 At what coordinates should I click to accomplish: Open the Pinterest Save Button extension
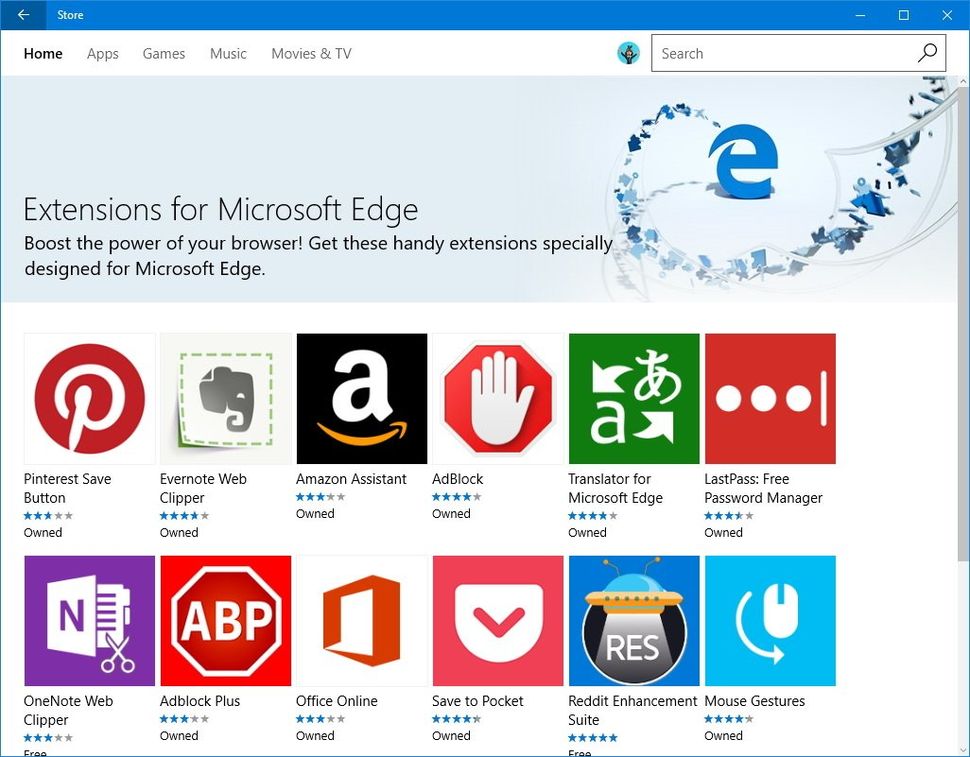coord(89,398)
